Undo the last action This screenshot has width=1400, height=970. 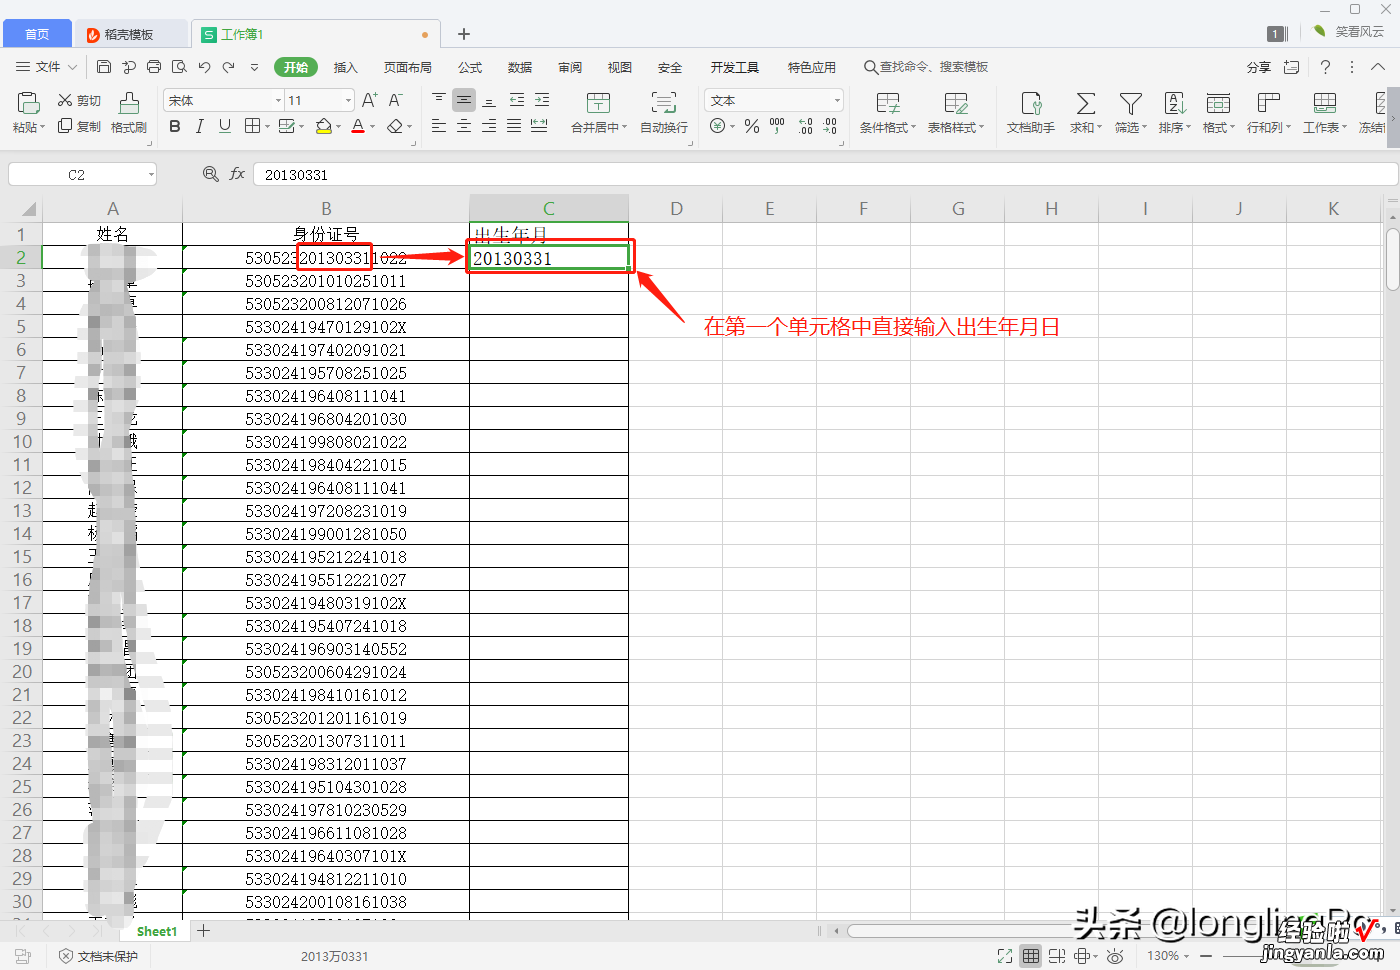(204, 67)
